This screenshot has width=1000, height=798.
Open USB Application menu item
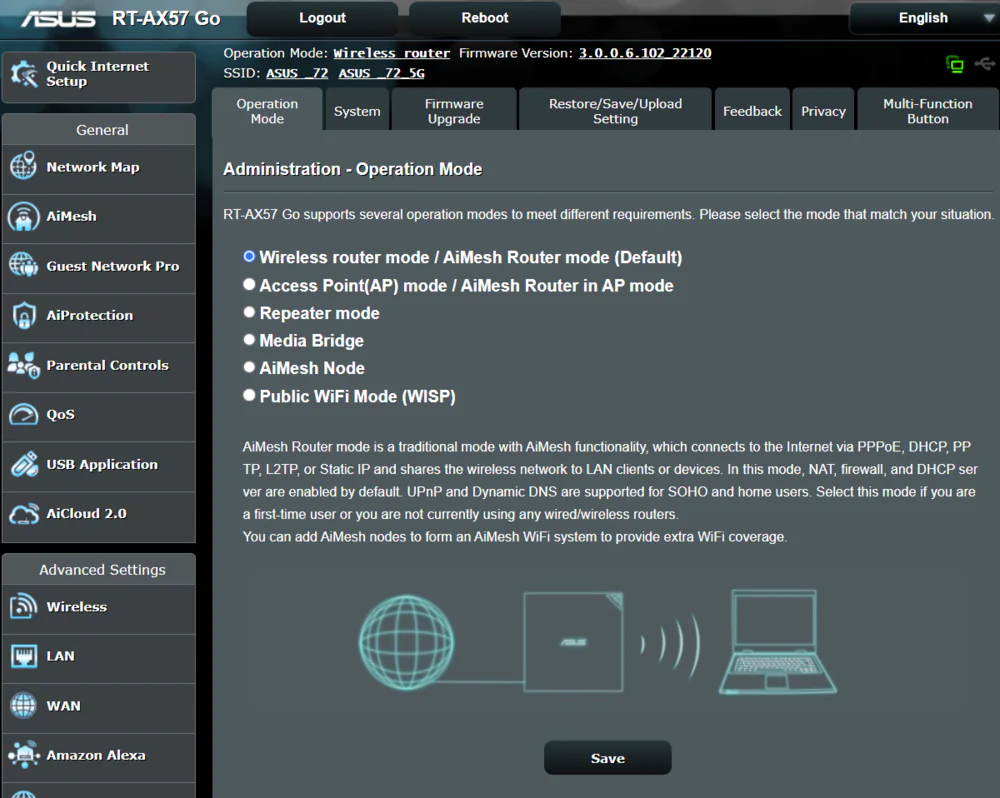point(99,466)
